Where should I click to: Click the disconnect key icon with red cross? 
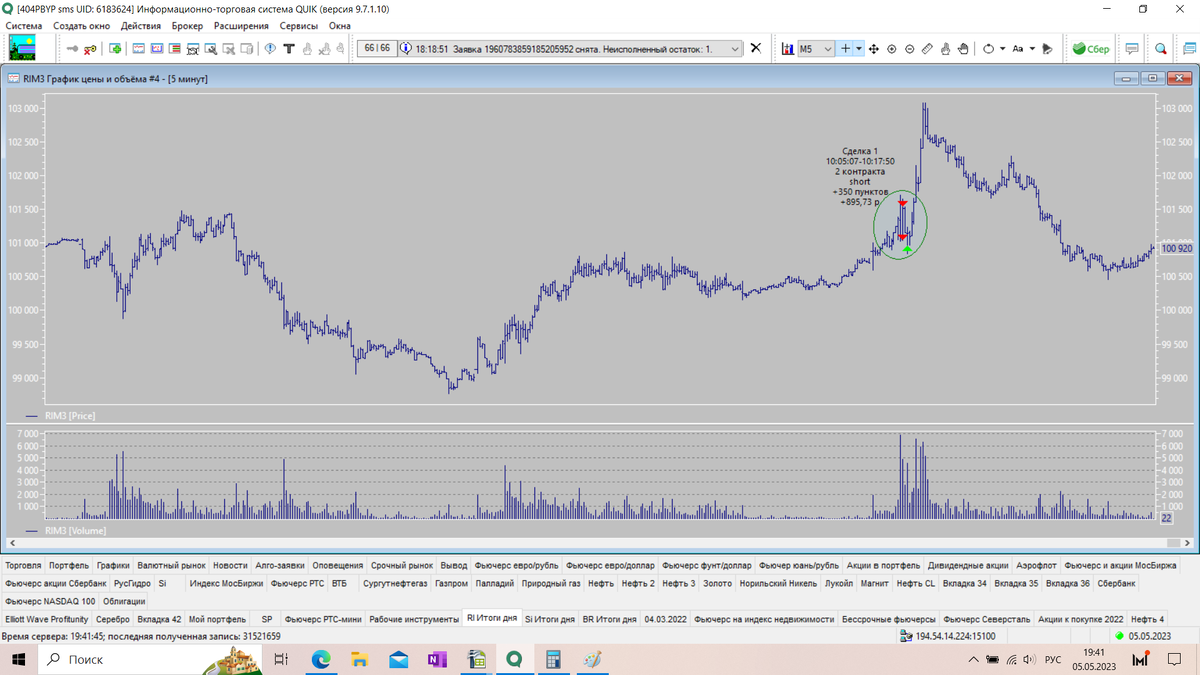[89, 48]
